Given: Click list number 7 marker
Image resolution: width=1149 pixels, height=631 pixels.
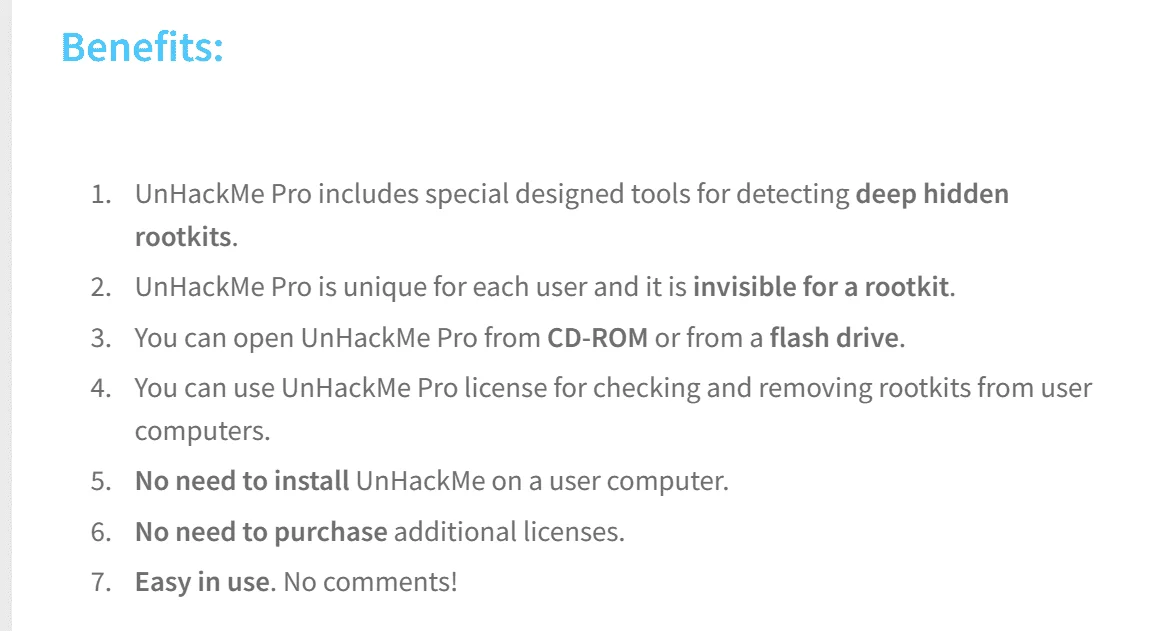Looking at the screenshot, I should click(x=101, y=583).
